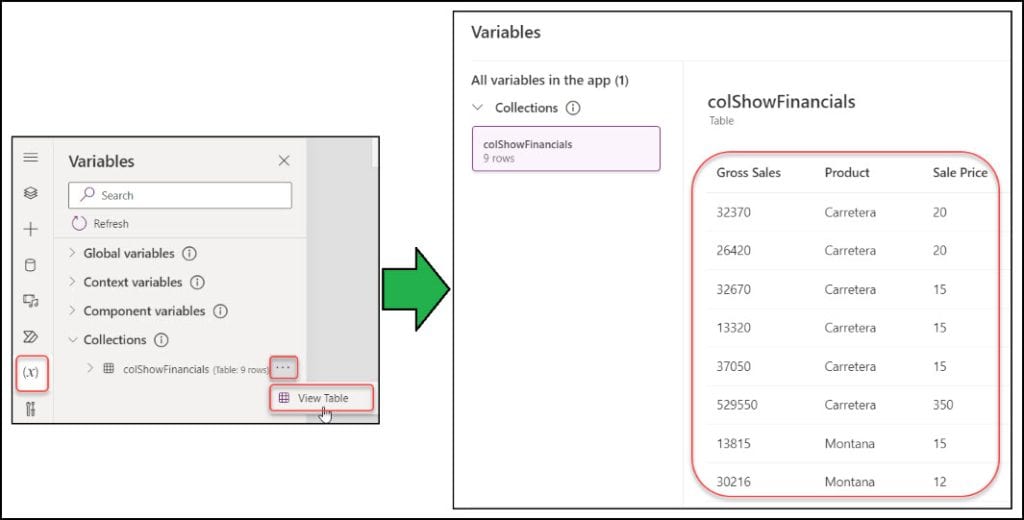Viewport: 1024px width, 520px height.
Task: Show info for Context variables
Action: click(x=197, y=282)
